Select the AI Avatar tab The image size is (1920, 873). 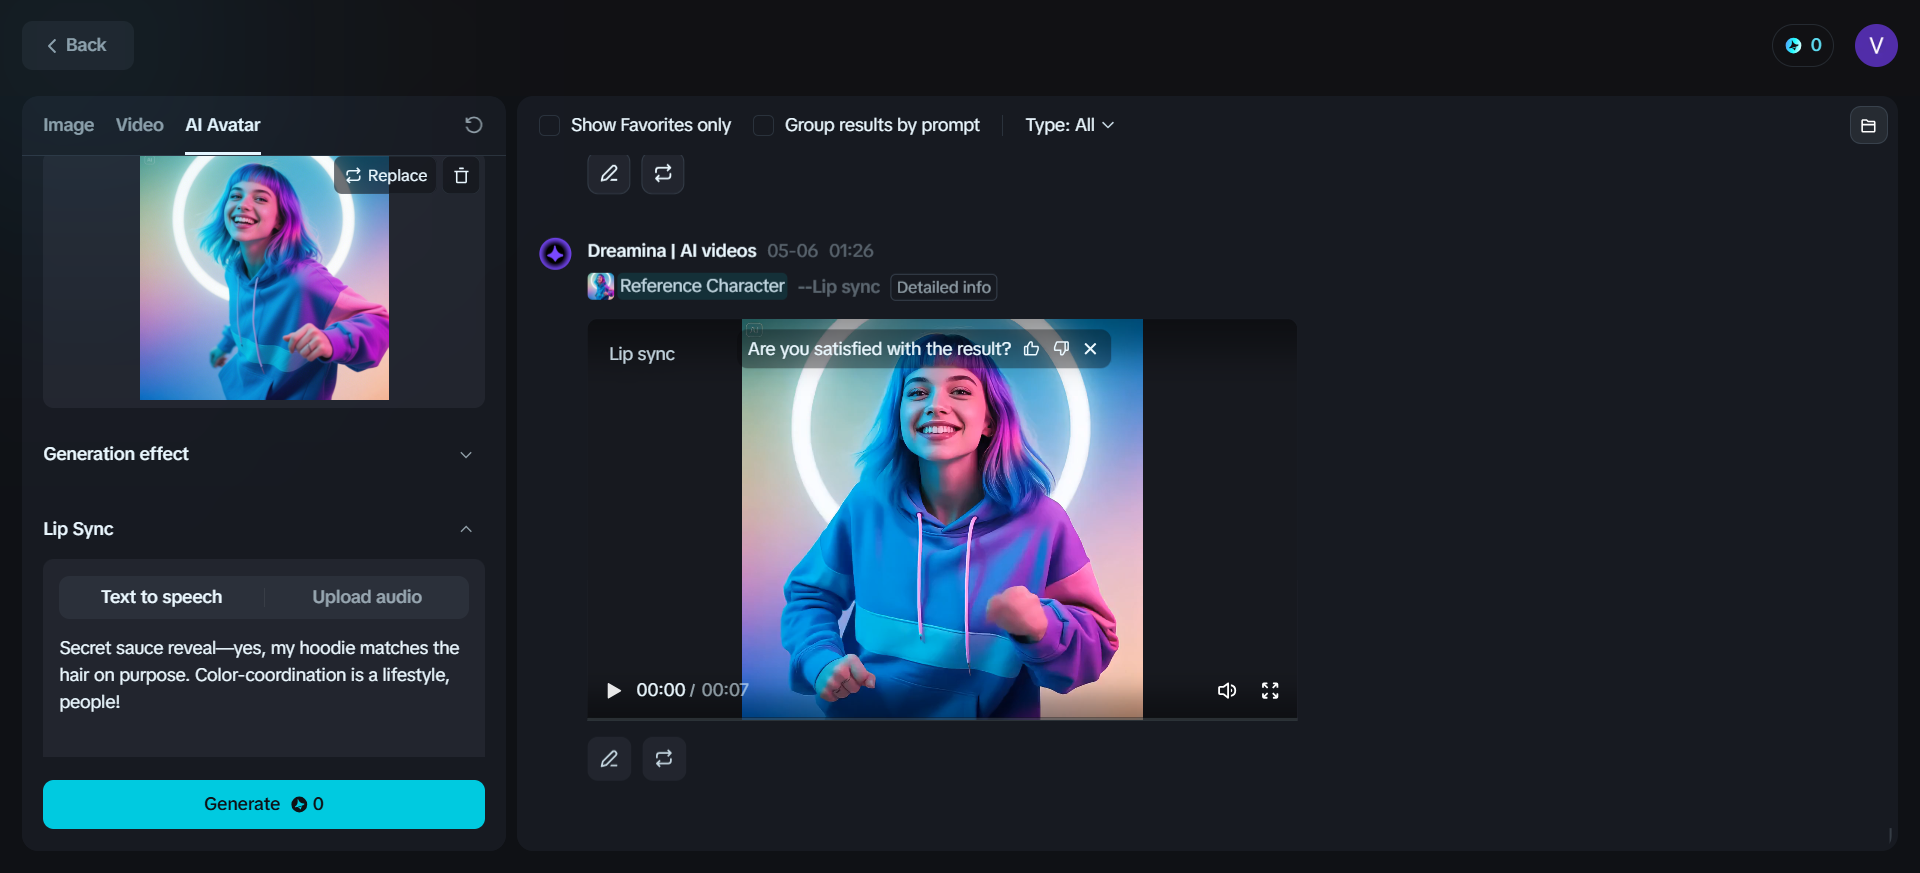click(x=223, y=125)
